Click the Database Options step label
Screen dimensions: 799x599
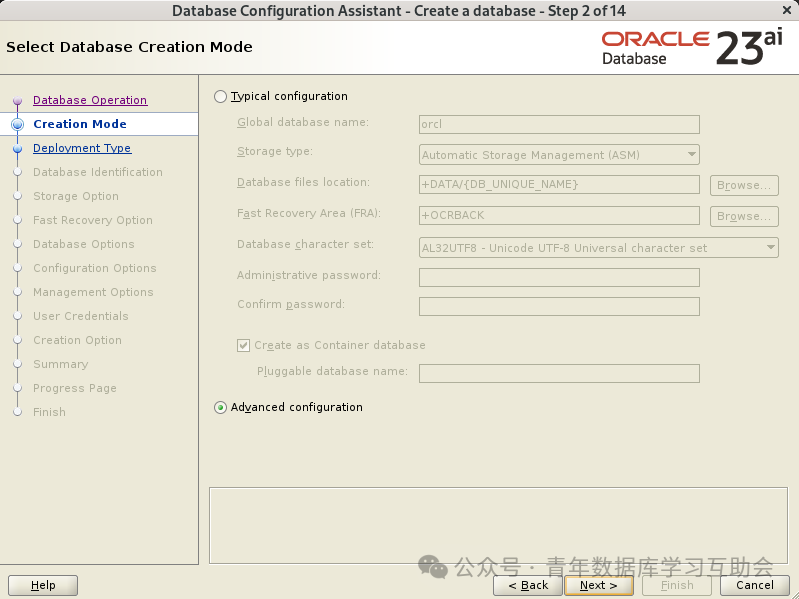pos(84,244)
